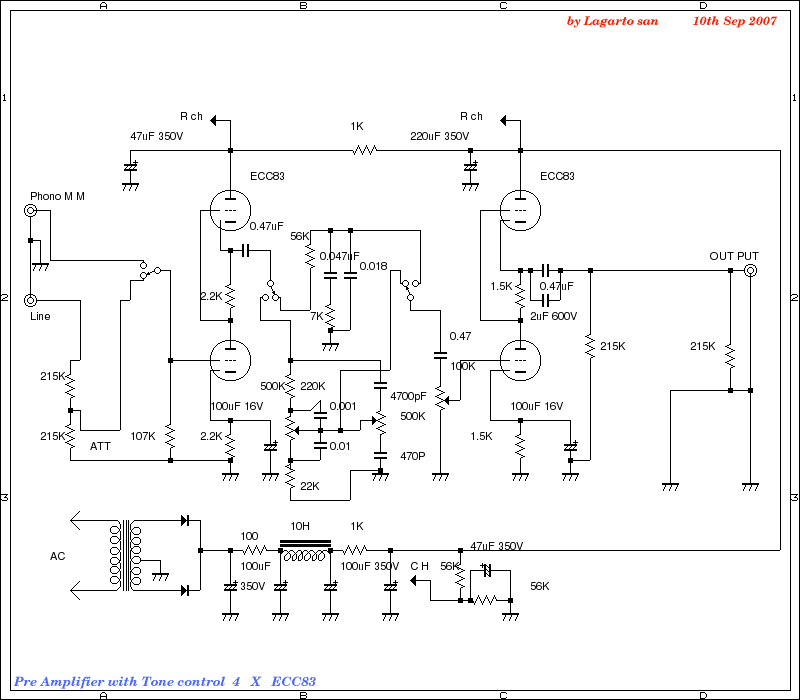This screenshot has width=800, height=700.
Task: Click the Line input jack symbol
Action: pos(31,300)
